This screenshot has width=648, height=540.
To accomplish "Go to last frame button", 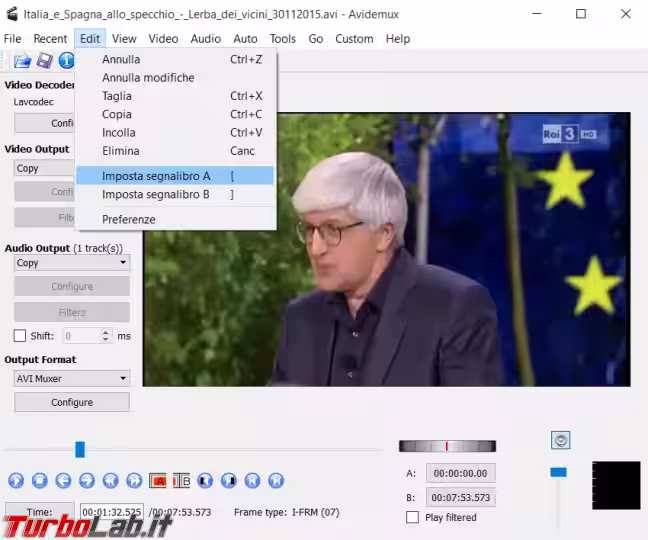I will pyautogui.click(x=276, y=481).
